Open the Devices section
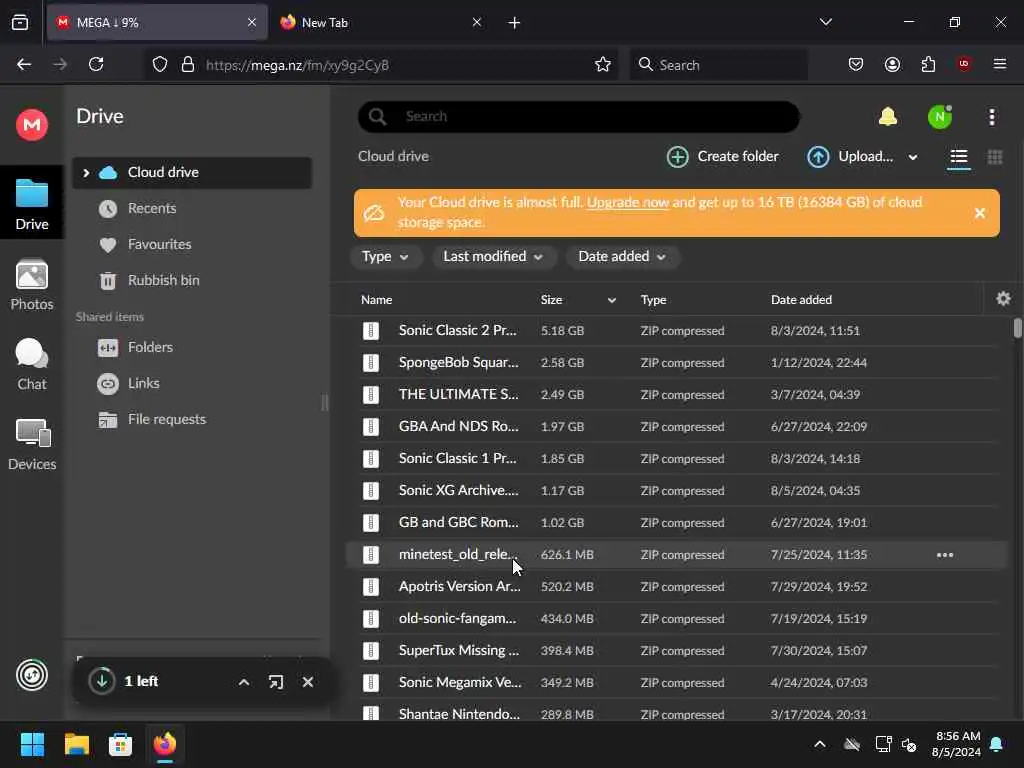 (31, 445)
